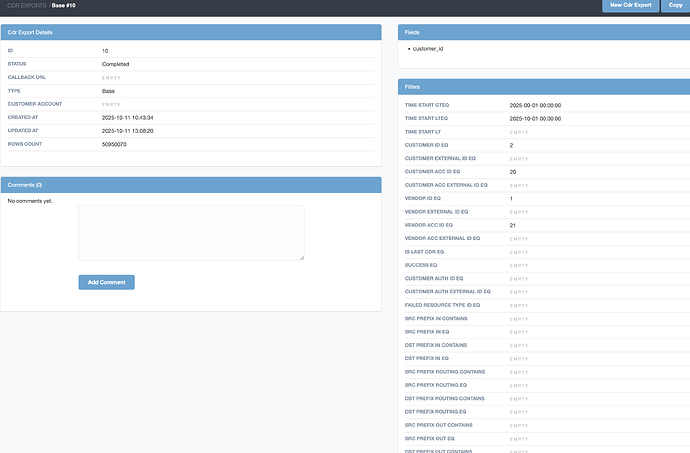Focus the comment text area
The image size is (690, 453).
(x=191, y=233)
